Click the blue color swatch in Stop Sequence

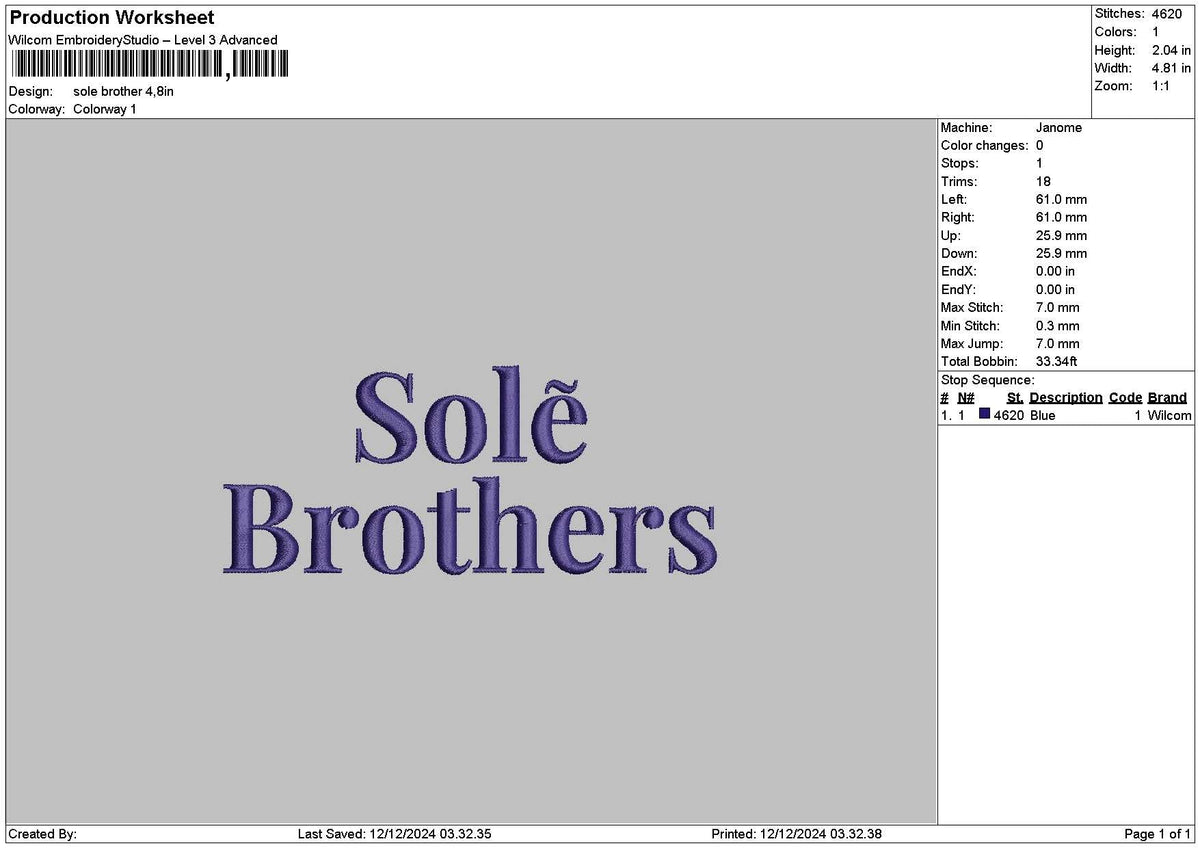click(985, 414)
